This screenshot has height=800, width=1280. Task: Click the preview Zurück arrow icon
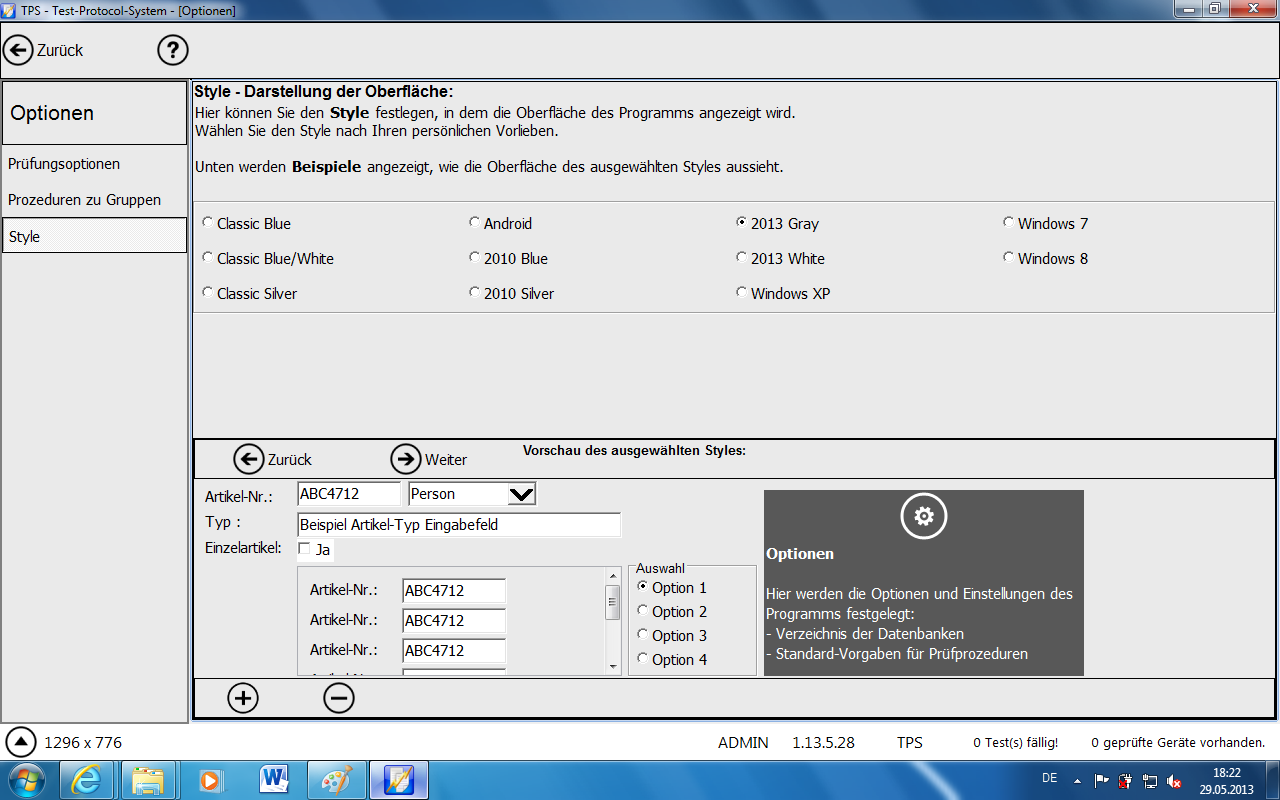(249, 459)
